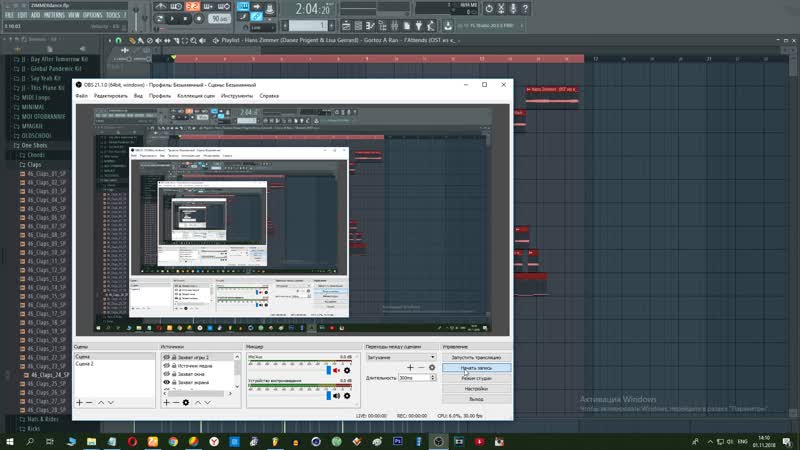Open the File menu in OBS
This screenshot has width=800, height=450.
click(81, 96)
